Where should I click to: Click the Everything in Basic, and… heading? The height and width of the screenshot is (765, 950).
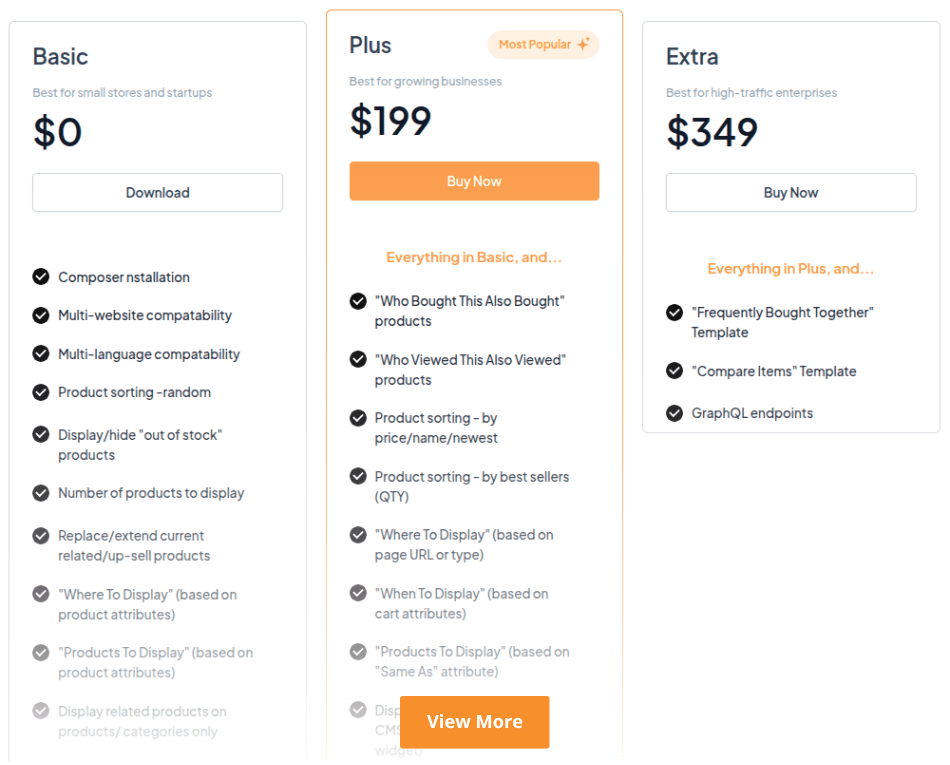(474, 257)
